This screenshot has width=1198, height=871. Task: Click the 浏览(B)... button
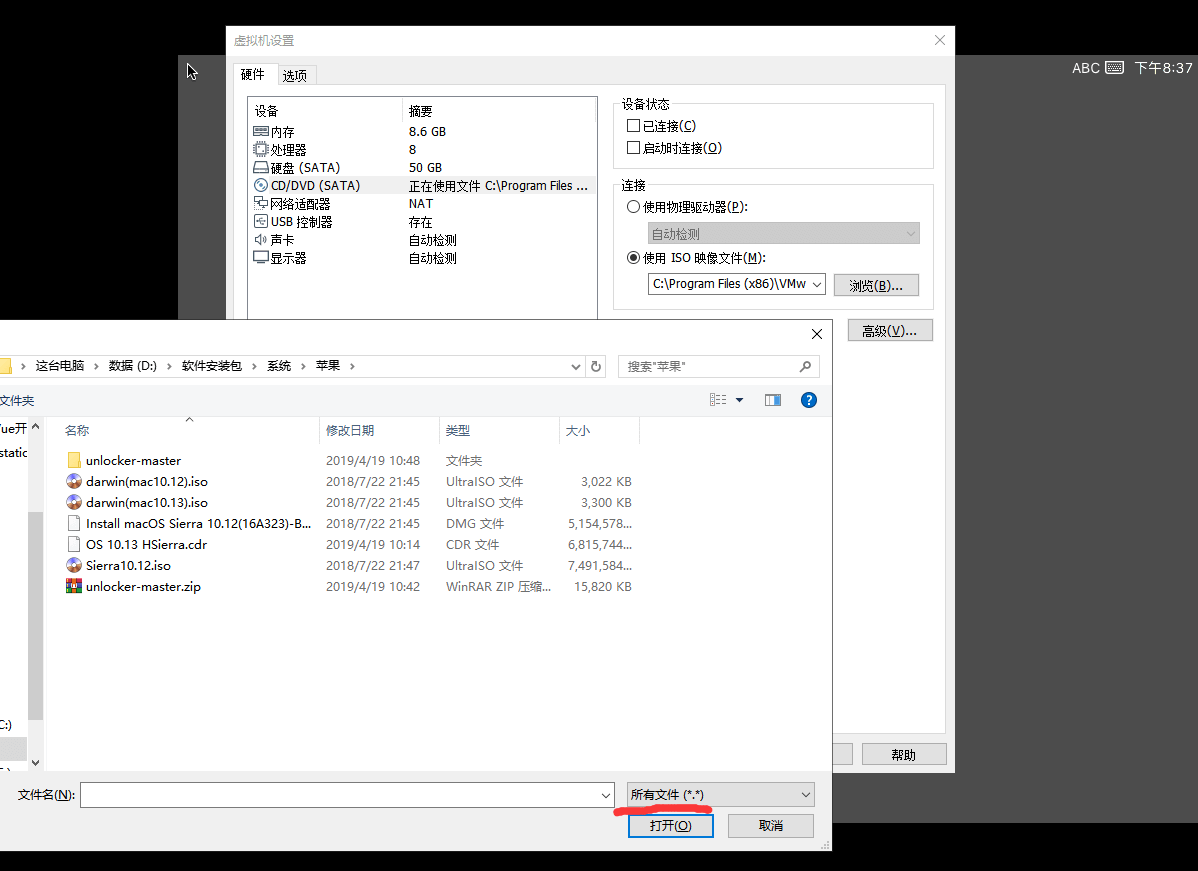tap(876, 286)
